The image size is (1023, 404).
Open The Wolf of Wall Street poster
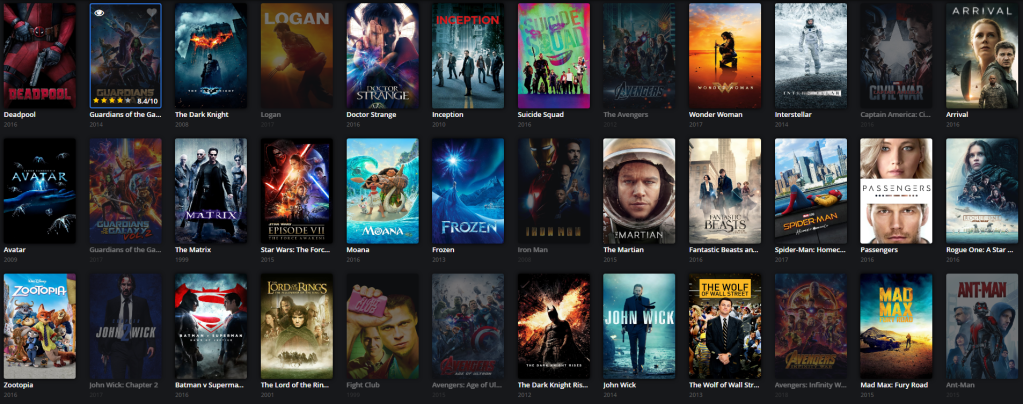click(x=725, y=326)
